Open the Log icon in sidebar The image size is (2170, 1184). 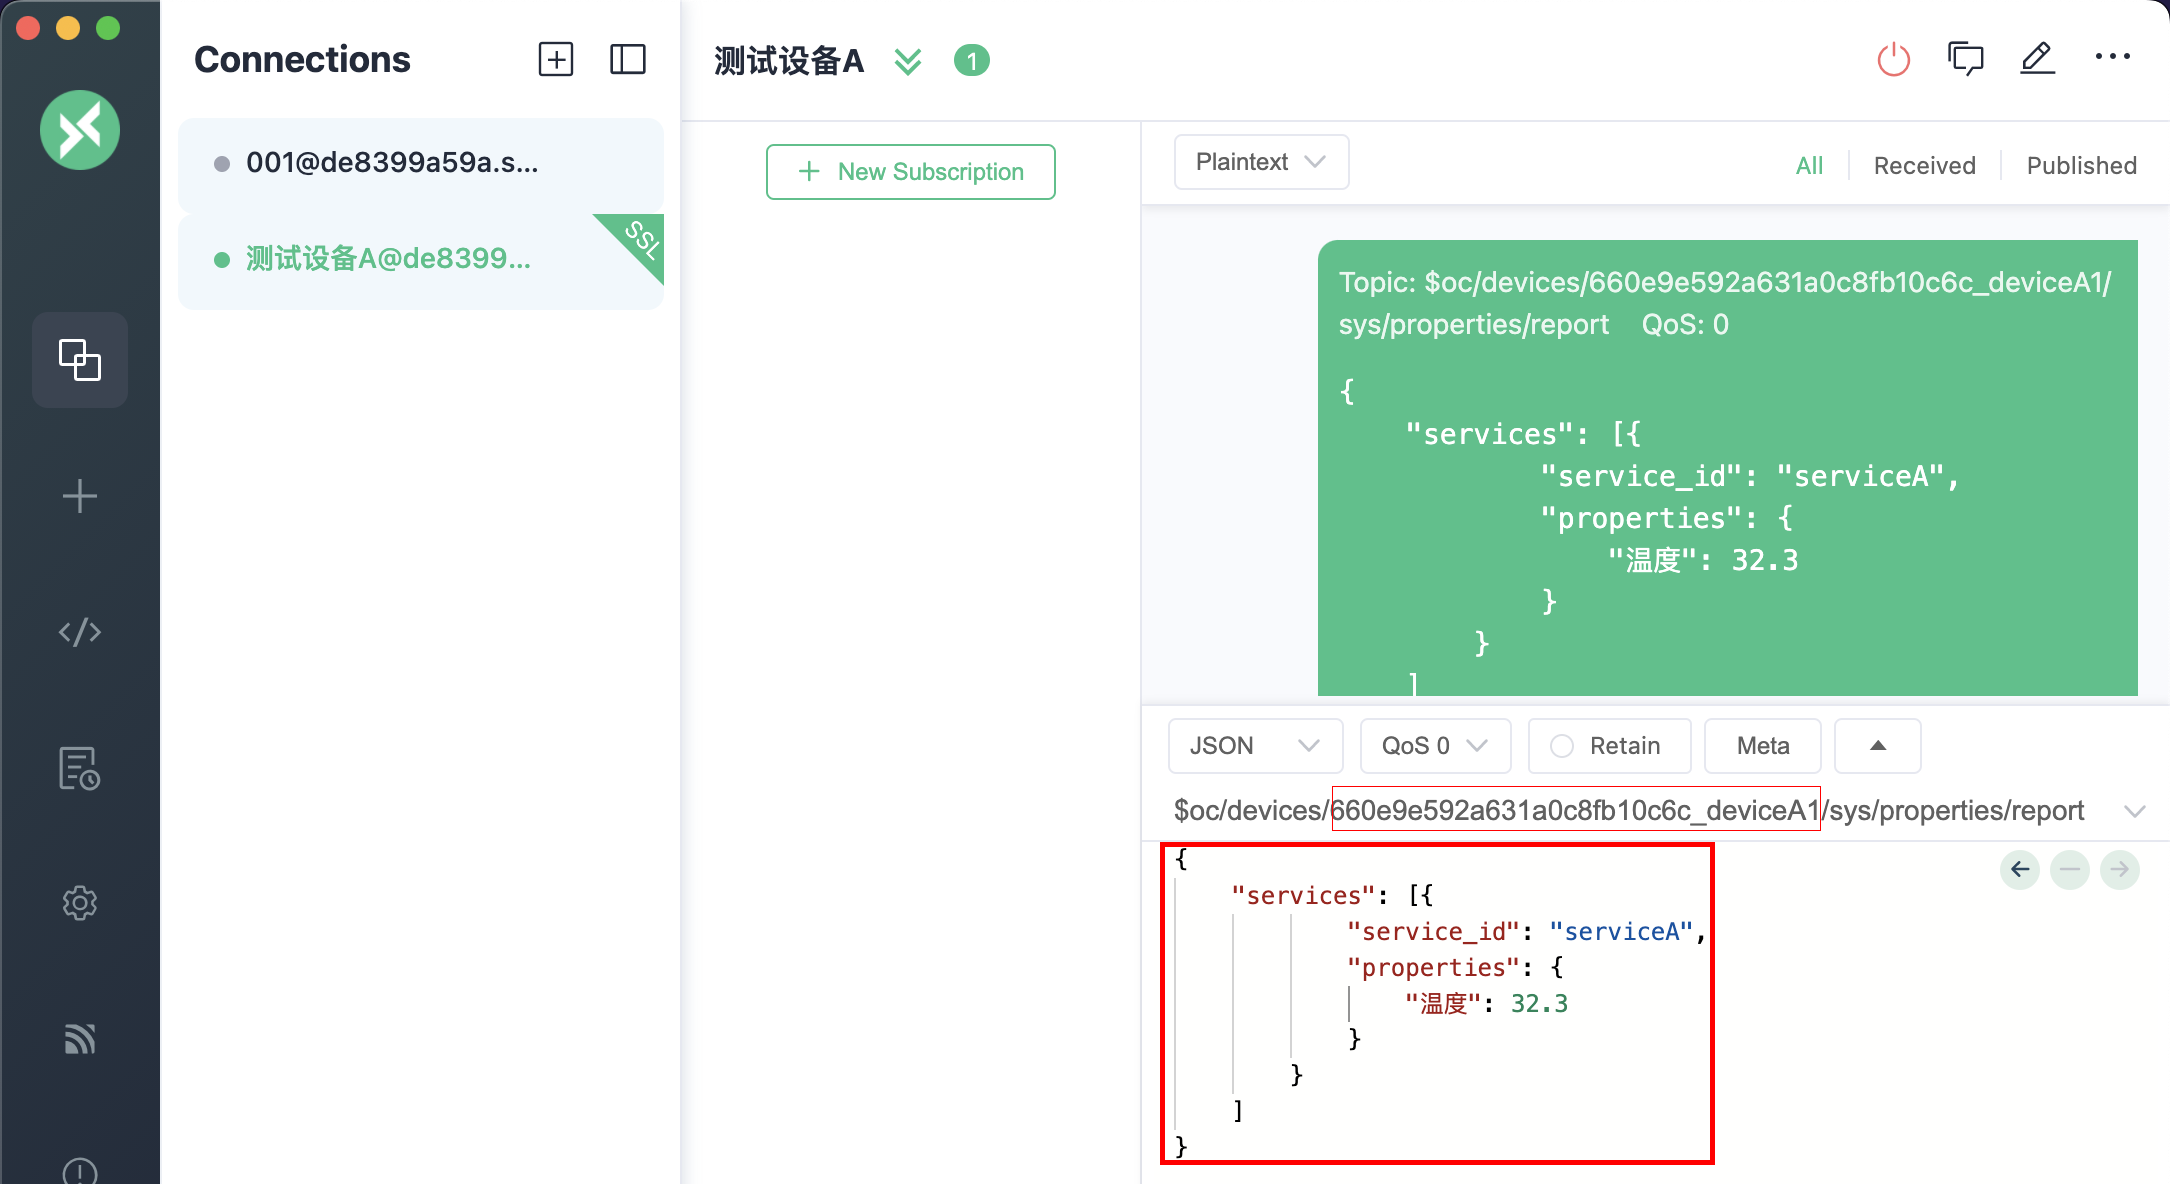[80, 768]
